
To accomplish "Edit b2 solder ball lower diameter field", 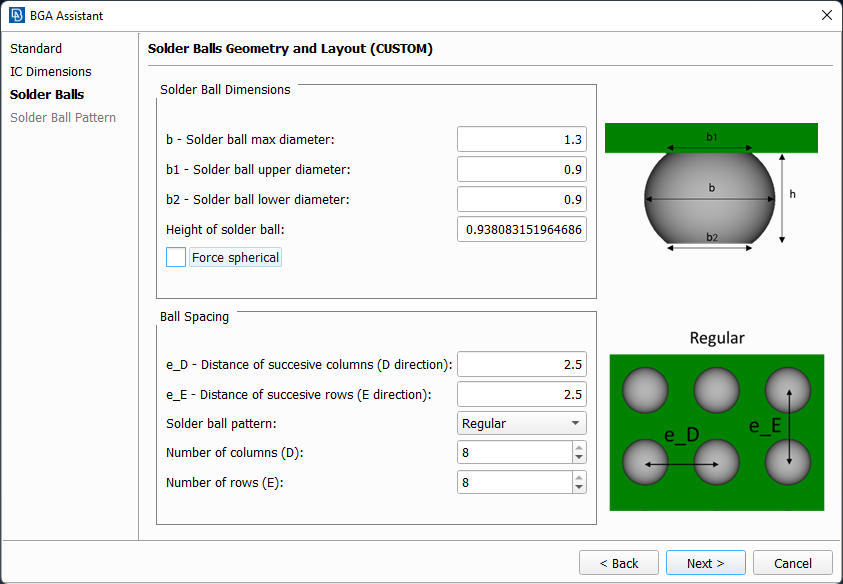I will 521,200.
